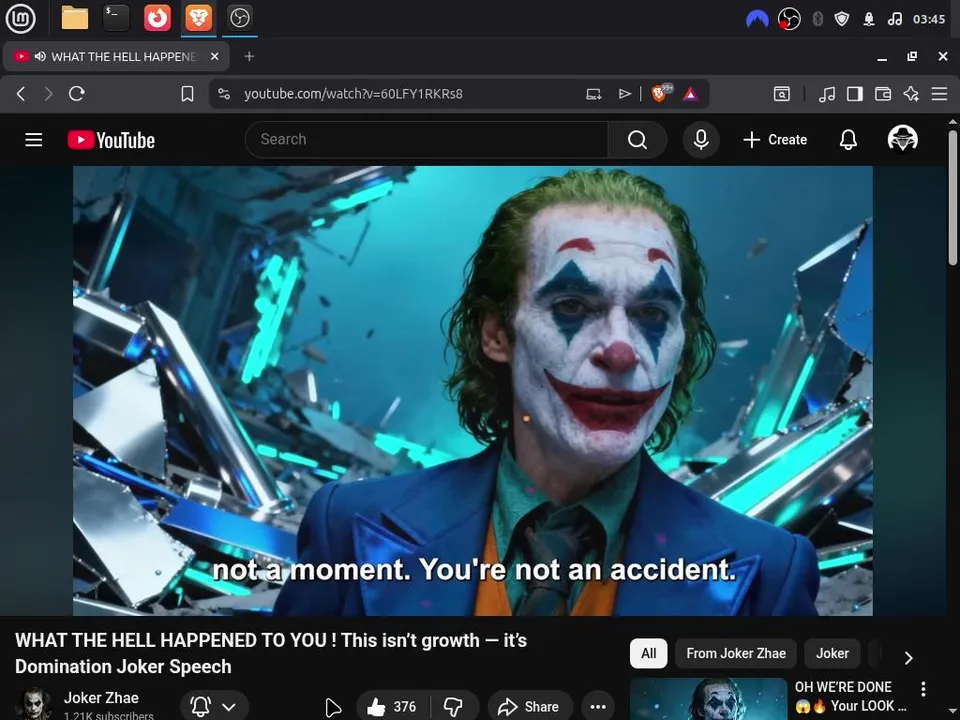Screen dimensions: 960x720
Task: Click the video title WHAT THE HELL HAPPENED
Action: (x=271, y=653)
